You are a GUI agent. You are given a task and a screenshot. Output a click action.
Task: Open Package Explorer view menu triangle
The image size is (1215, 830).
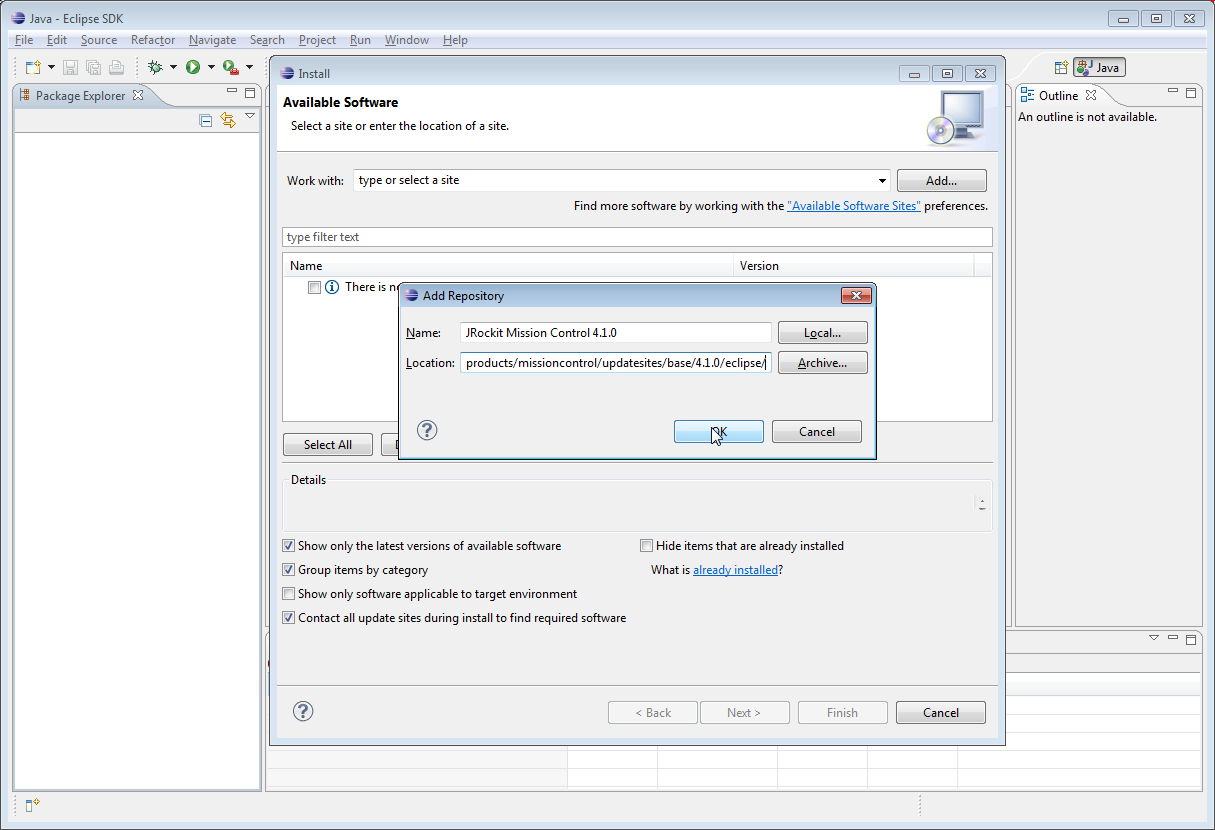250,116
